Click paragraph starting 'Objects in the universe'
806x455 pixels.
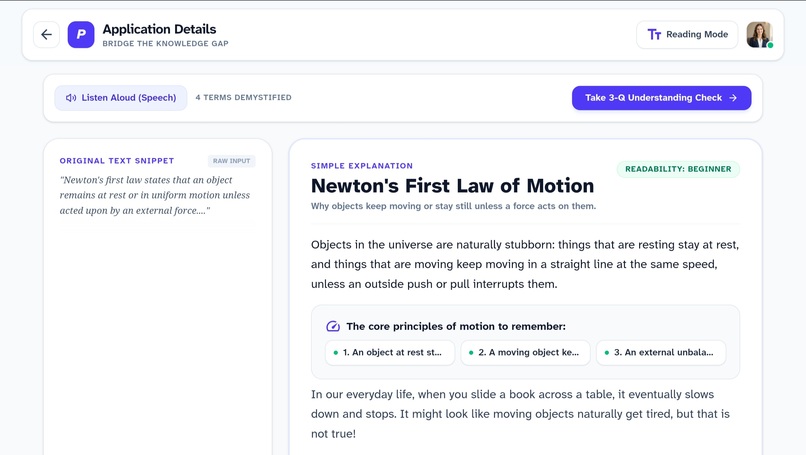coord(525,264)
